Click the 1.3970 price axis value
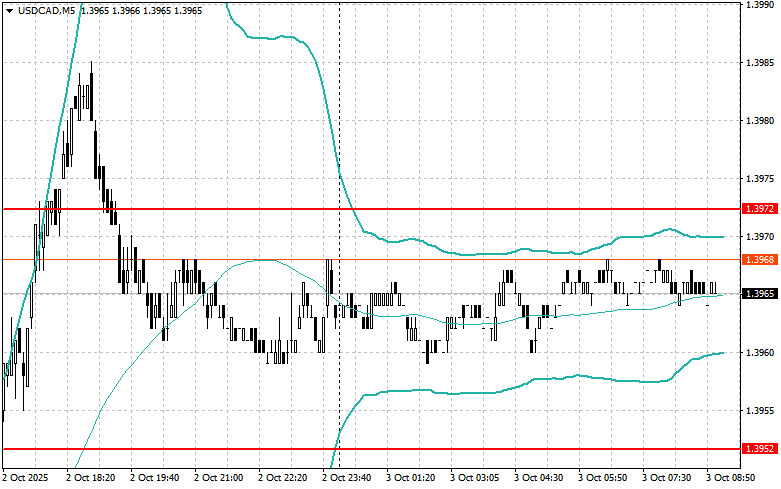This screenshot has height=489, width=781. coord(760,236)
